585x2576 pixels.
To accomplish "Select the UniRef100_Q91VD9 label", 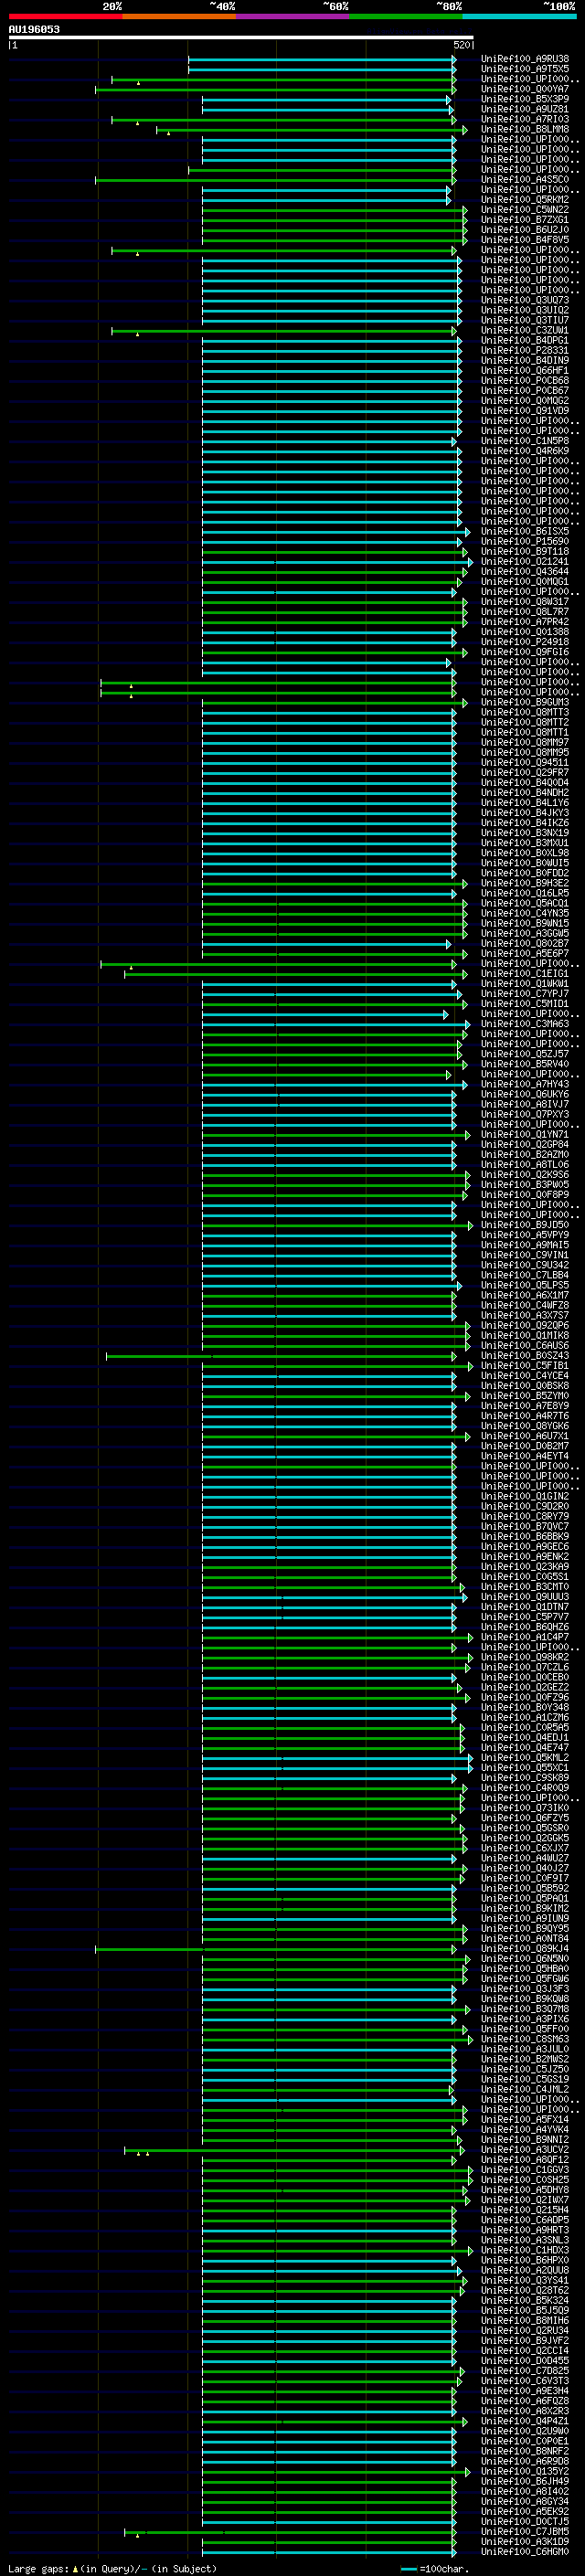I will coord(525,411).
